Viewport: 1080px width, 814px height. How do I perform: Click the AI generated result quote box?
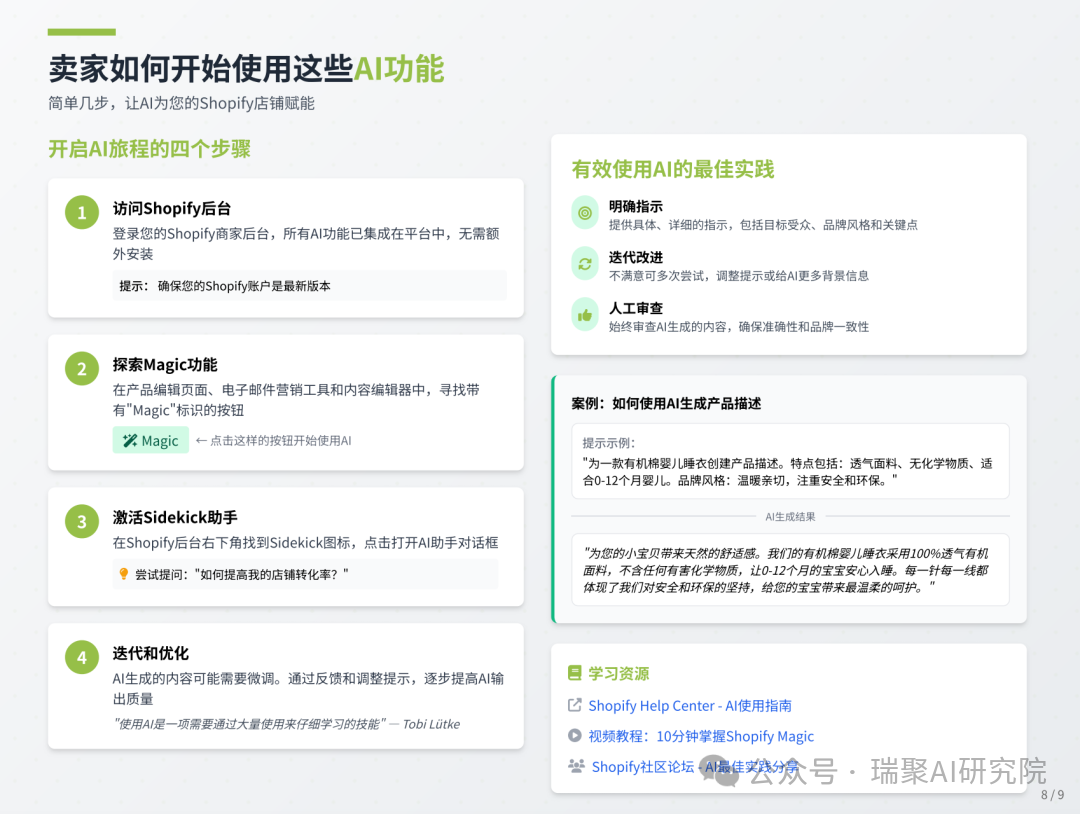click(790, 570)
